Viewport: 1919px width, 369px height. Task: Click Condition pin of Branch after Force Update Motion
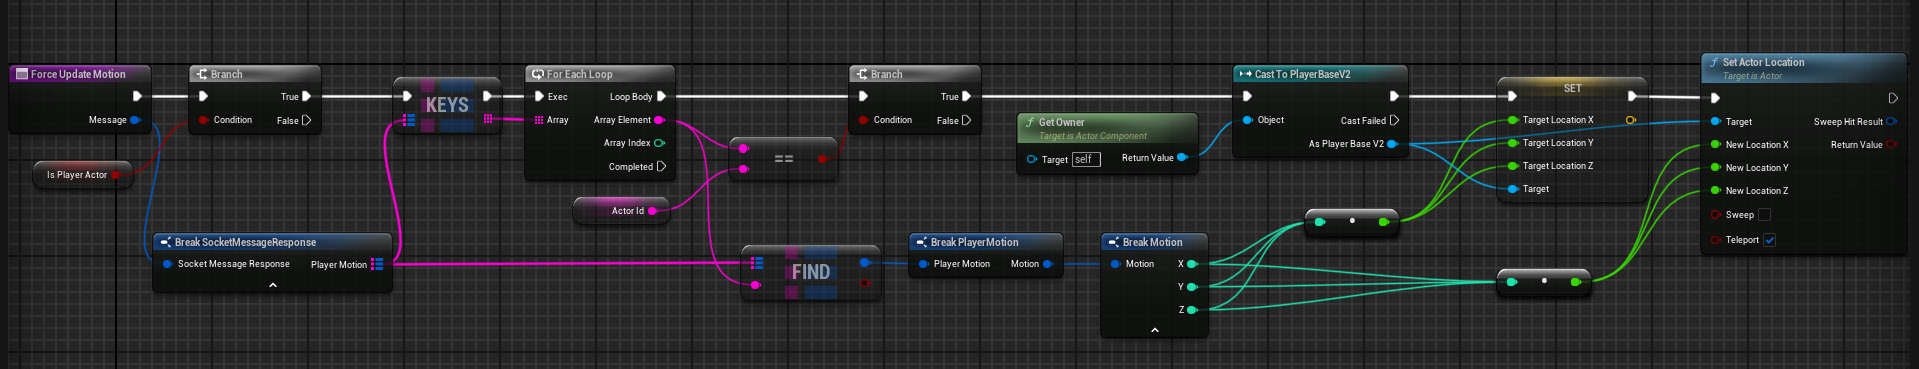[x=203, y=120]
